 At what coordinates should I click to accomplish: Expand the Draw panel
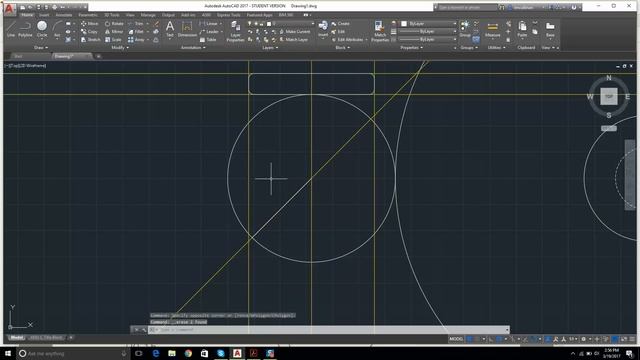tap(40, 48)
